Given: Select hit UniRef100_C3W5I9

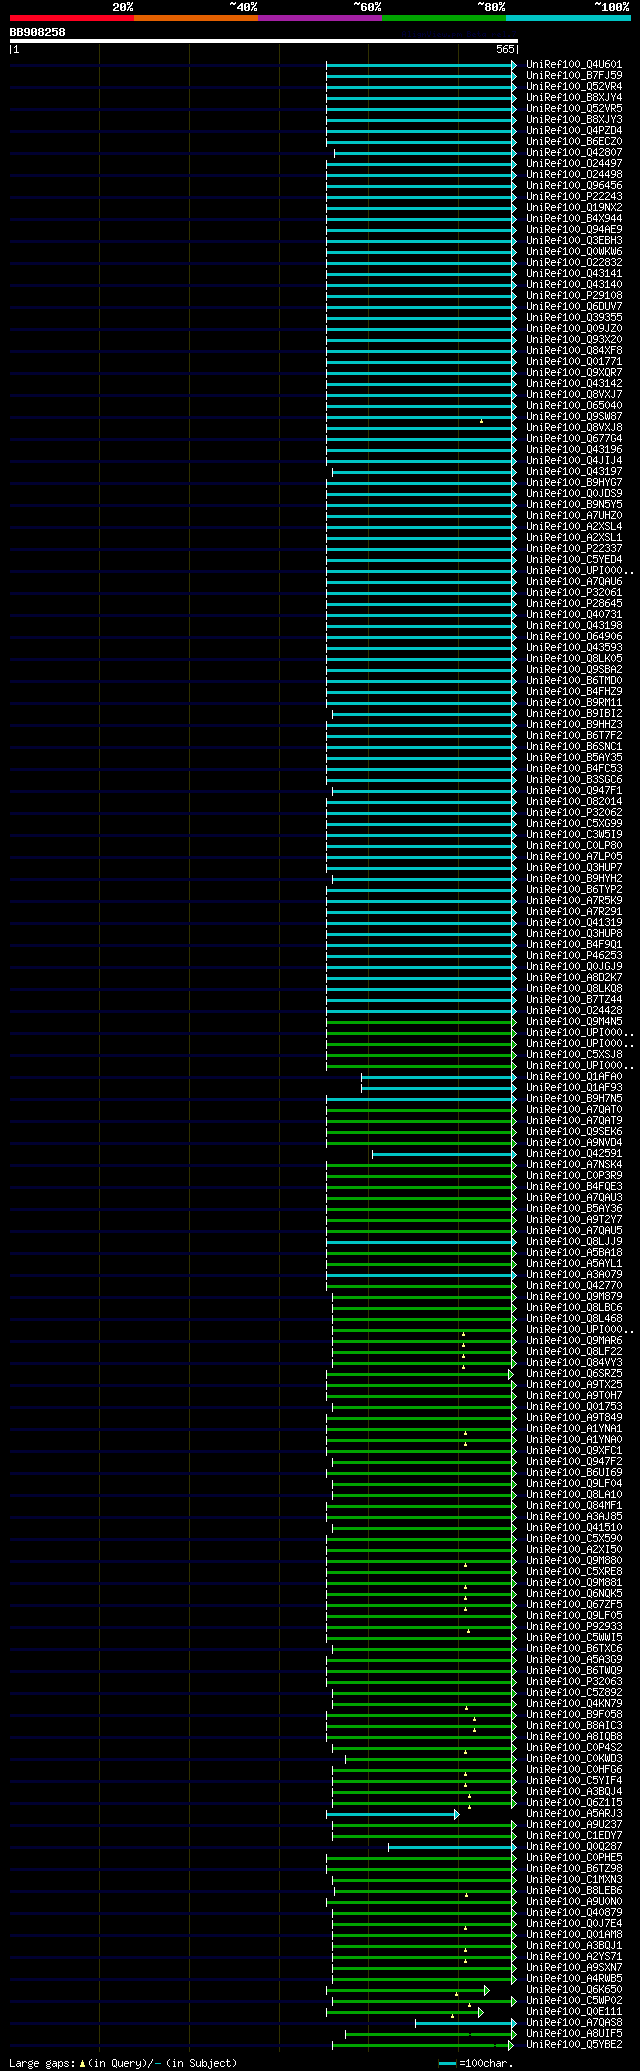Looking at the screenshot, I should coord(574,834).
